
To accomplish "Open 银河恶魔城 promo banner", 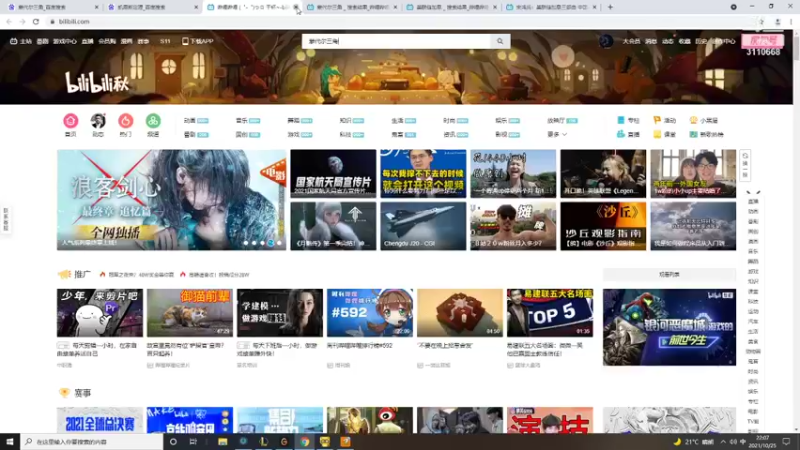I will click(x=669, y=327).
